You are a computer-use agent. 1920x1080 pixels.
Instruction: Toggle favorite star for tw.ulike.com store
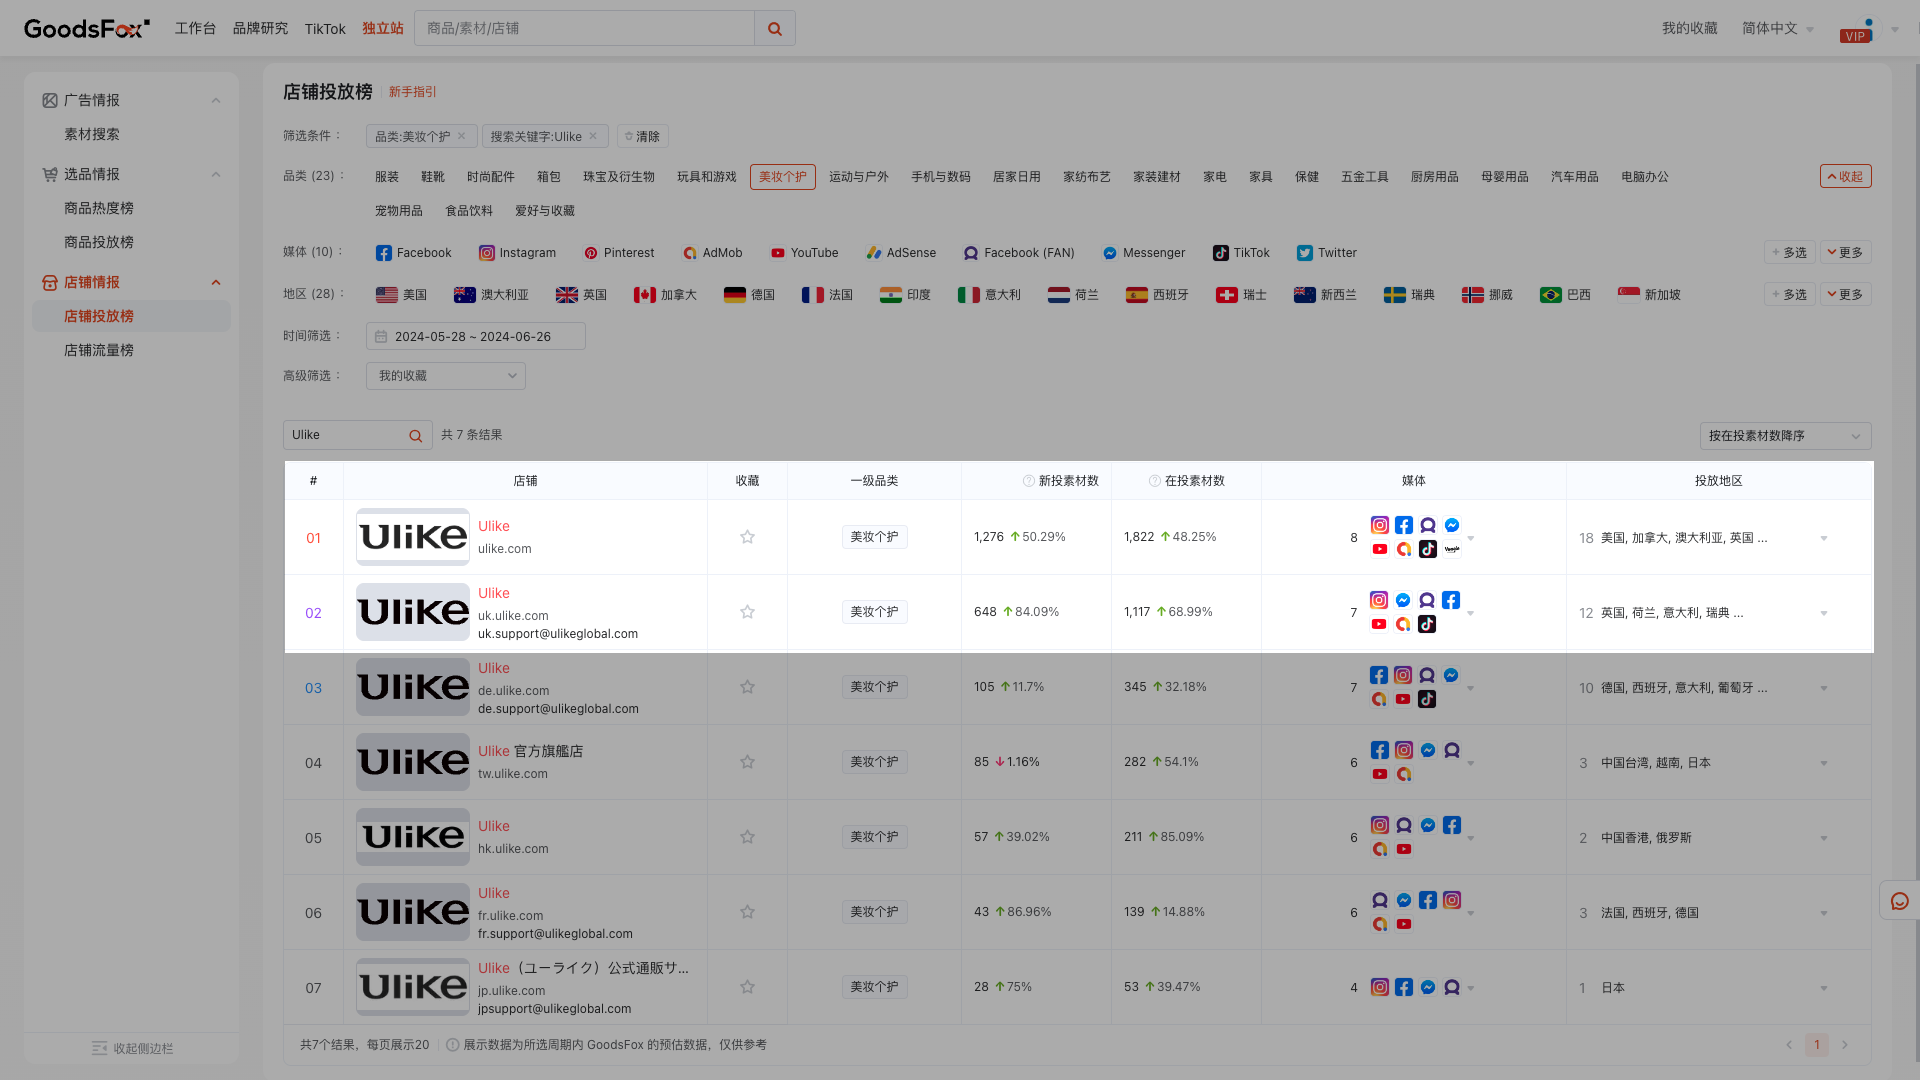(747, 762)
